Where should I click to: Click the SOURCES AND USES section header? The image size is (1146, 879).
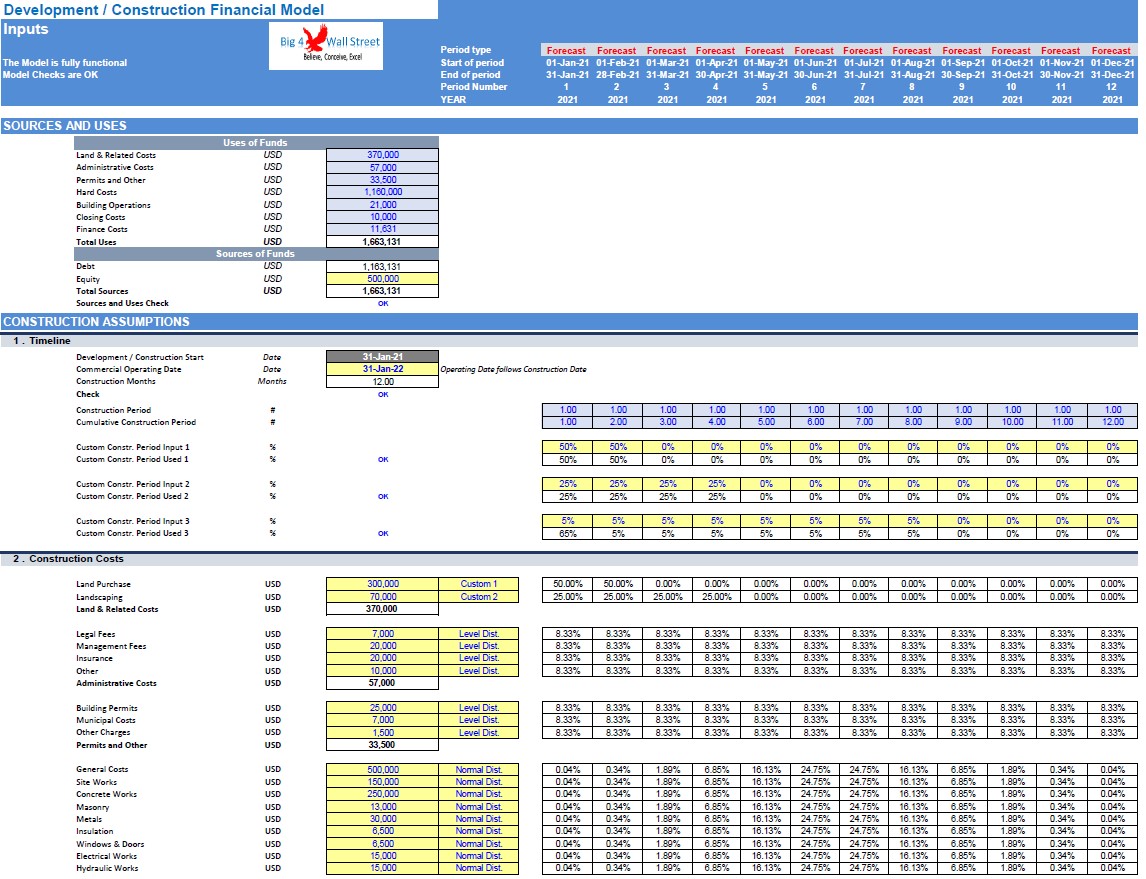pos(569,126)
